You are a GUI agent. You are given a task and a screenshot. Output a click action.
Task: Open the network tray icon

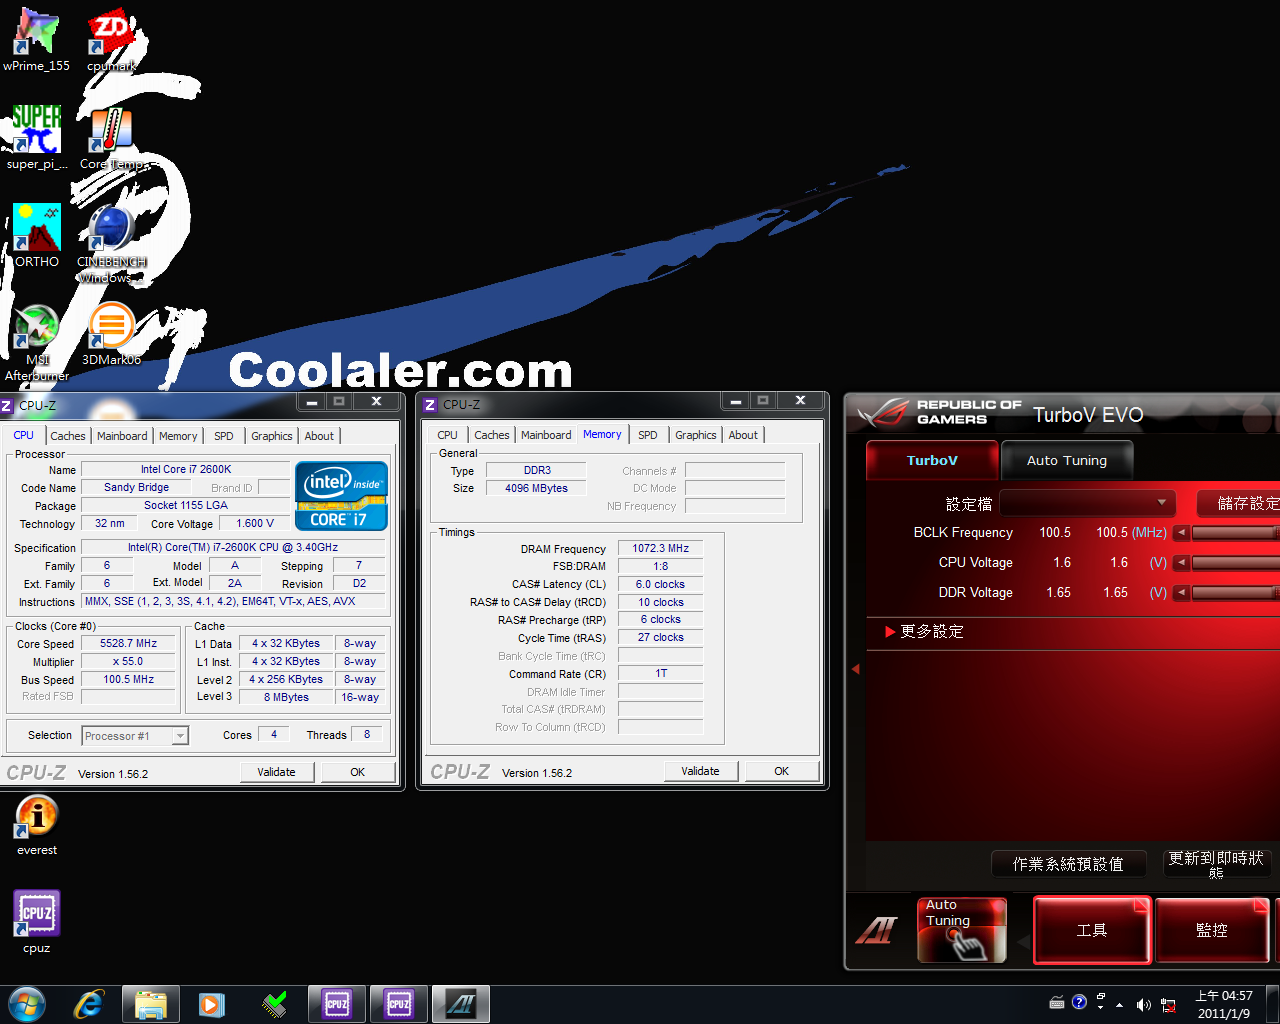click(1168, 1004)
